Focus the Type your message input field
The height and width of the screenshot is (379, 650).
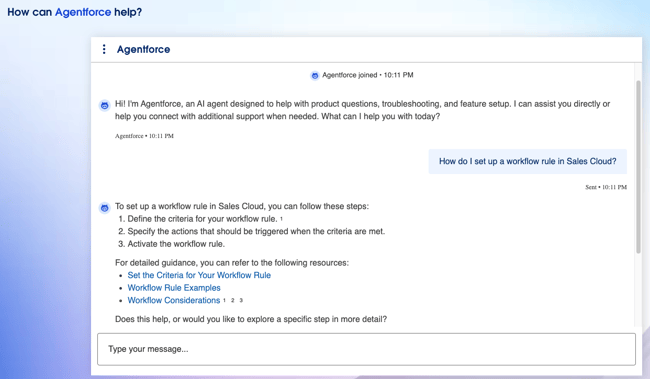point(366,349)
